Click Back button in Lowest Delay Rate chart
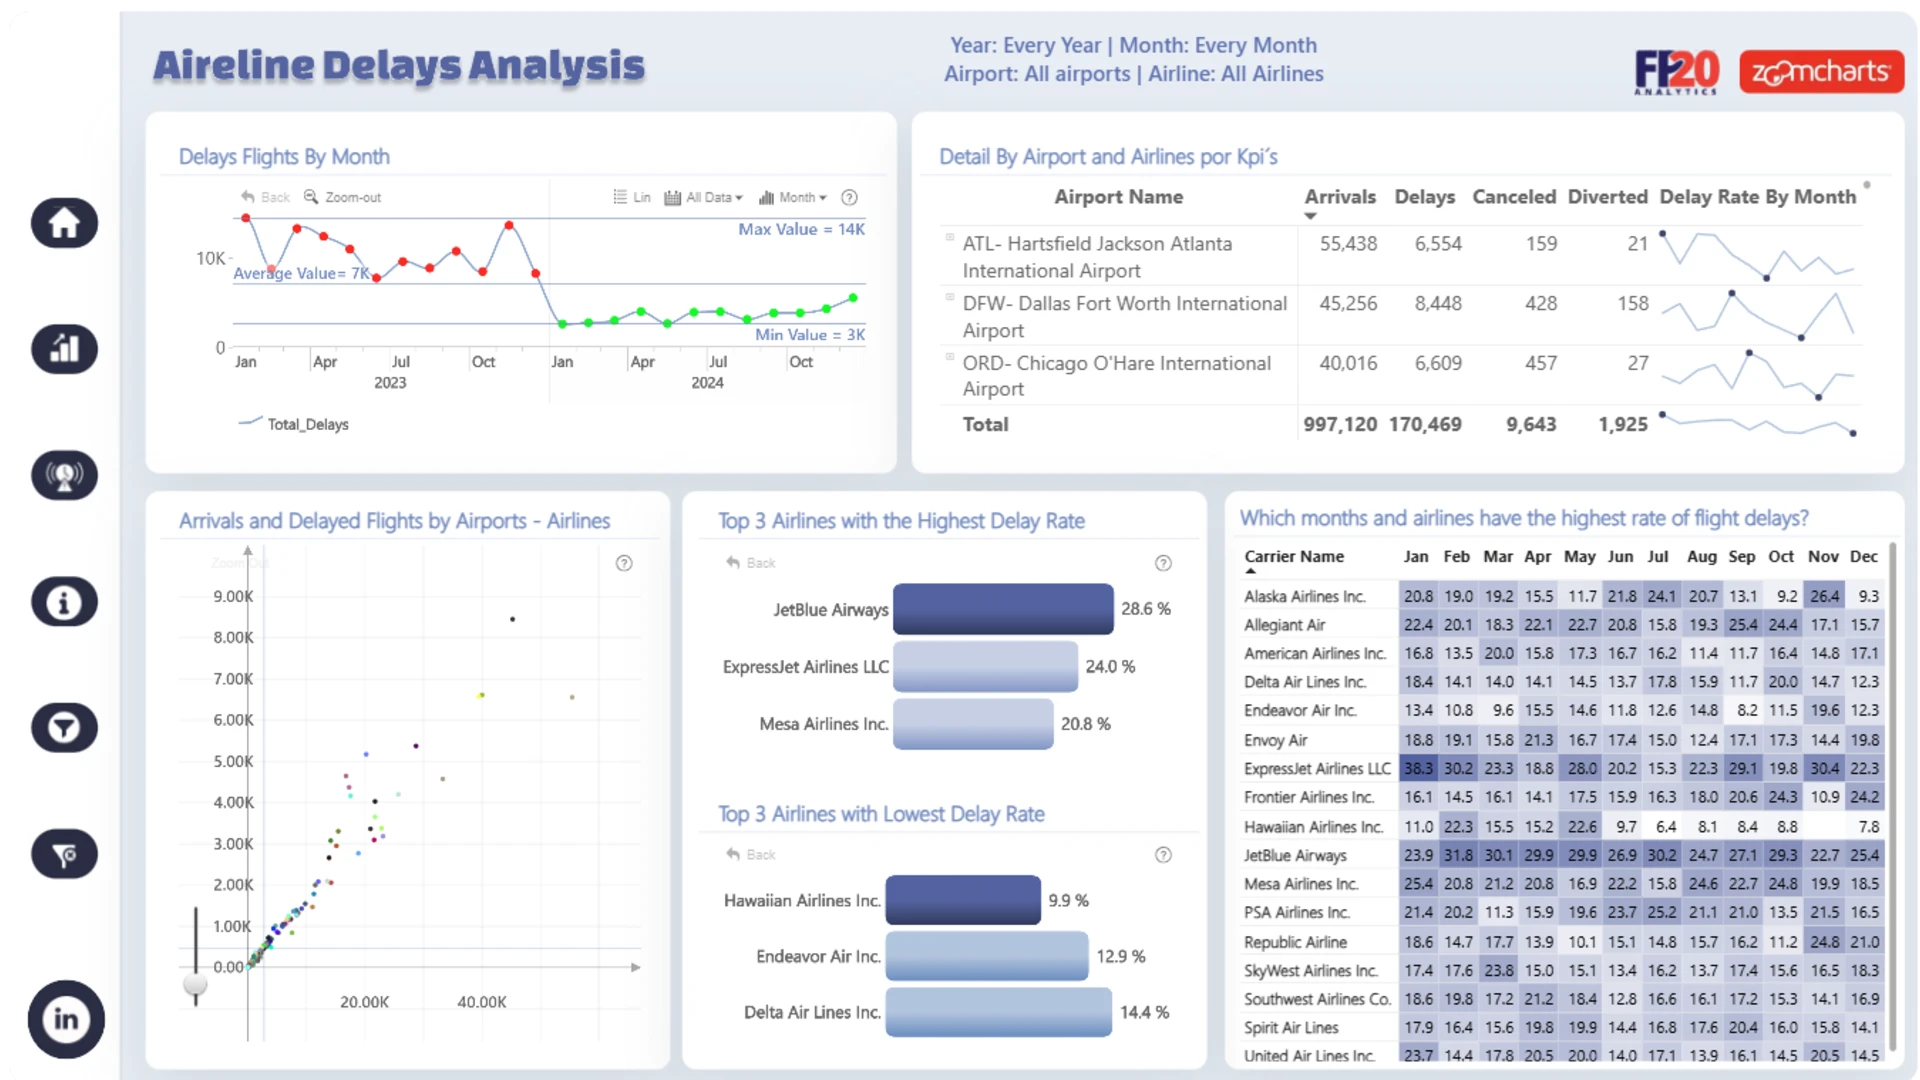The image size is (1920, 1080). click(x=751, y=855)
